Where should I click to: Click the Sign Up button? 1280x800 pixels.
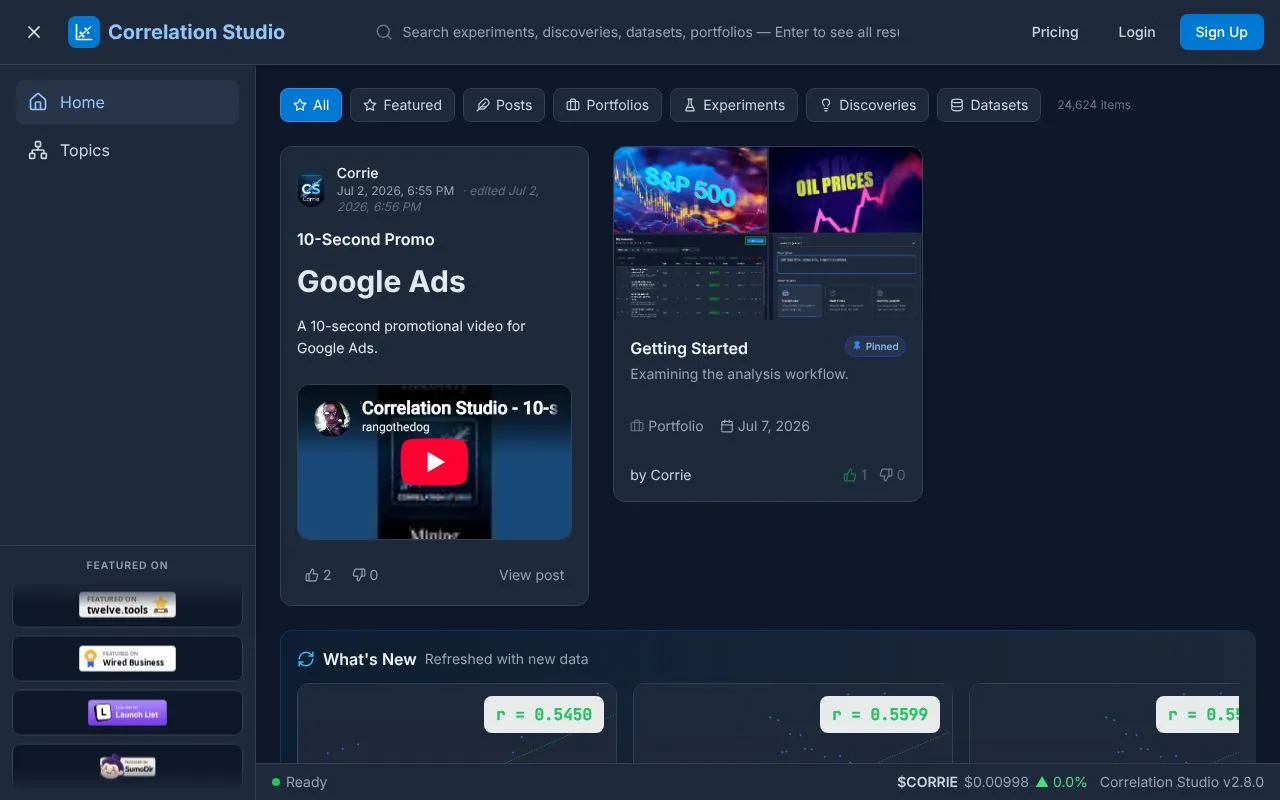(1222, 32)
